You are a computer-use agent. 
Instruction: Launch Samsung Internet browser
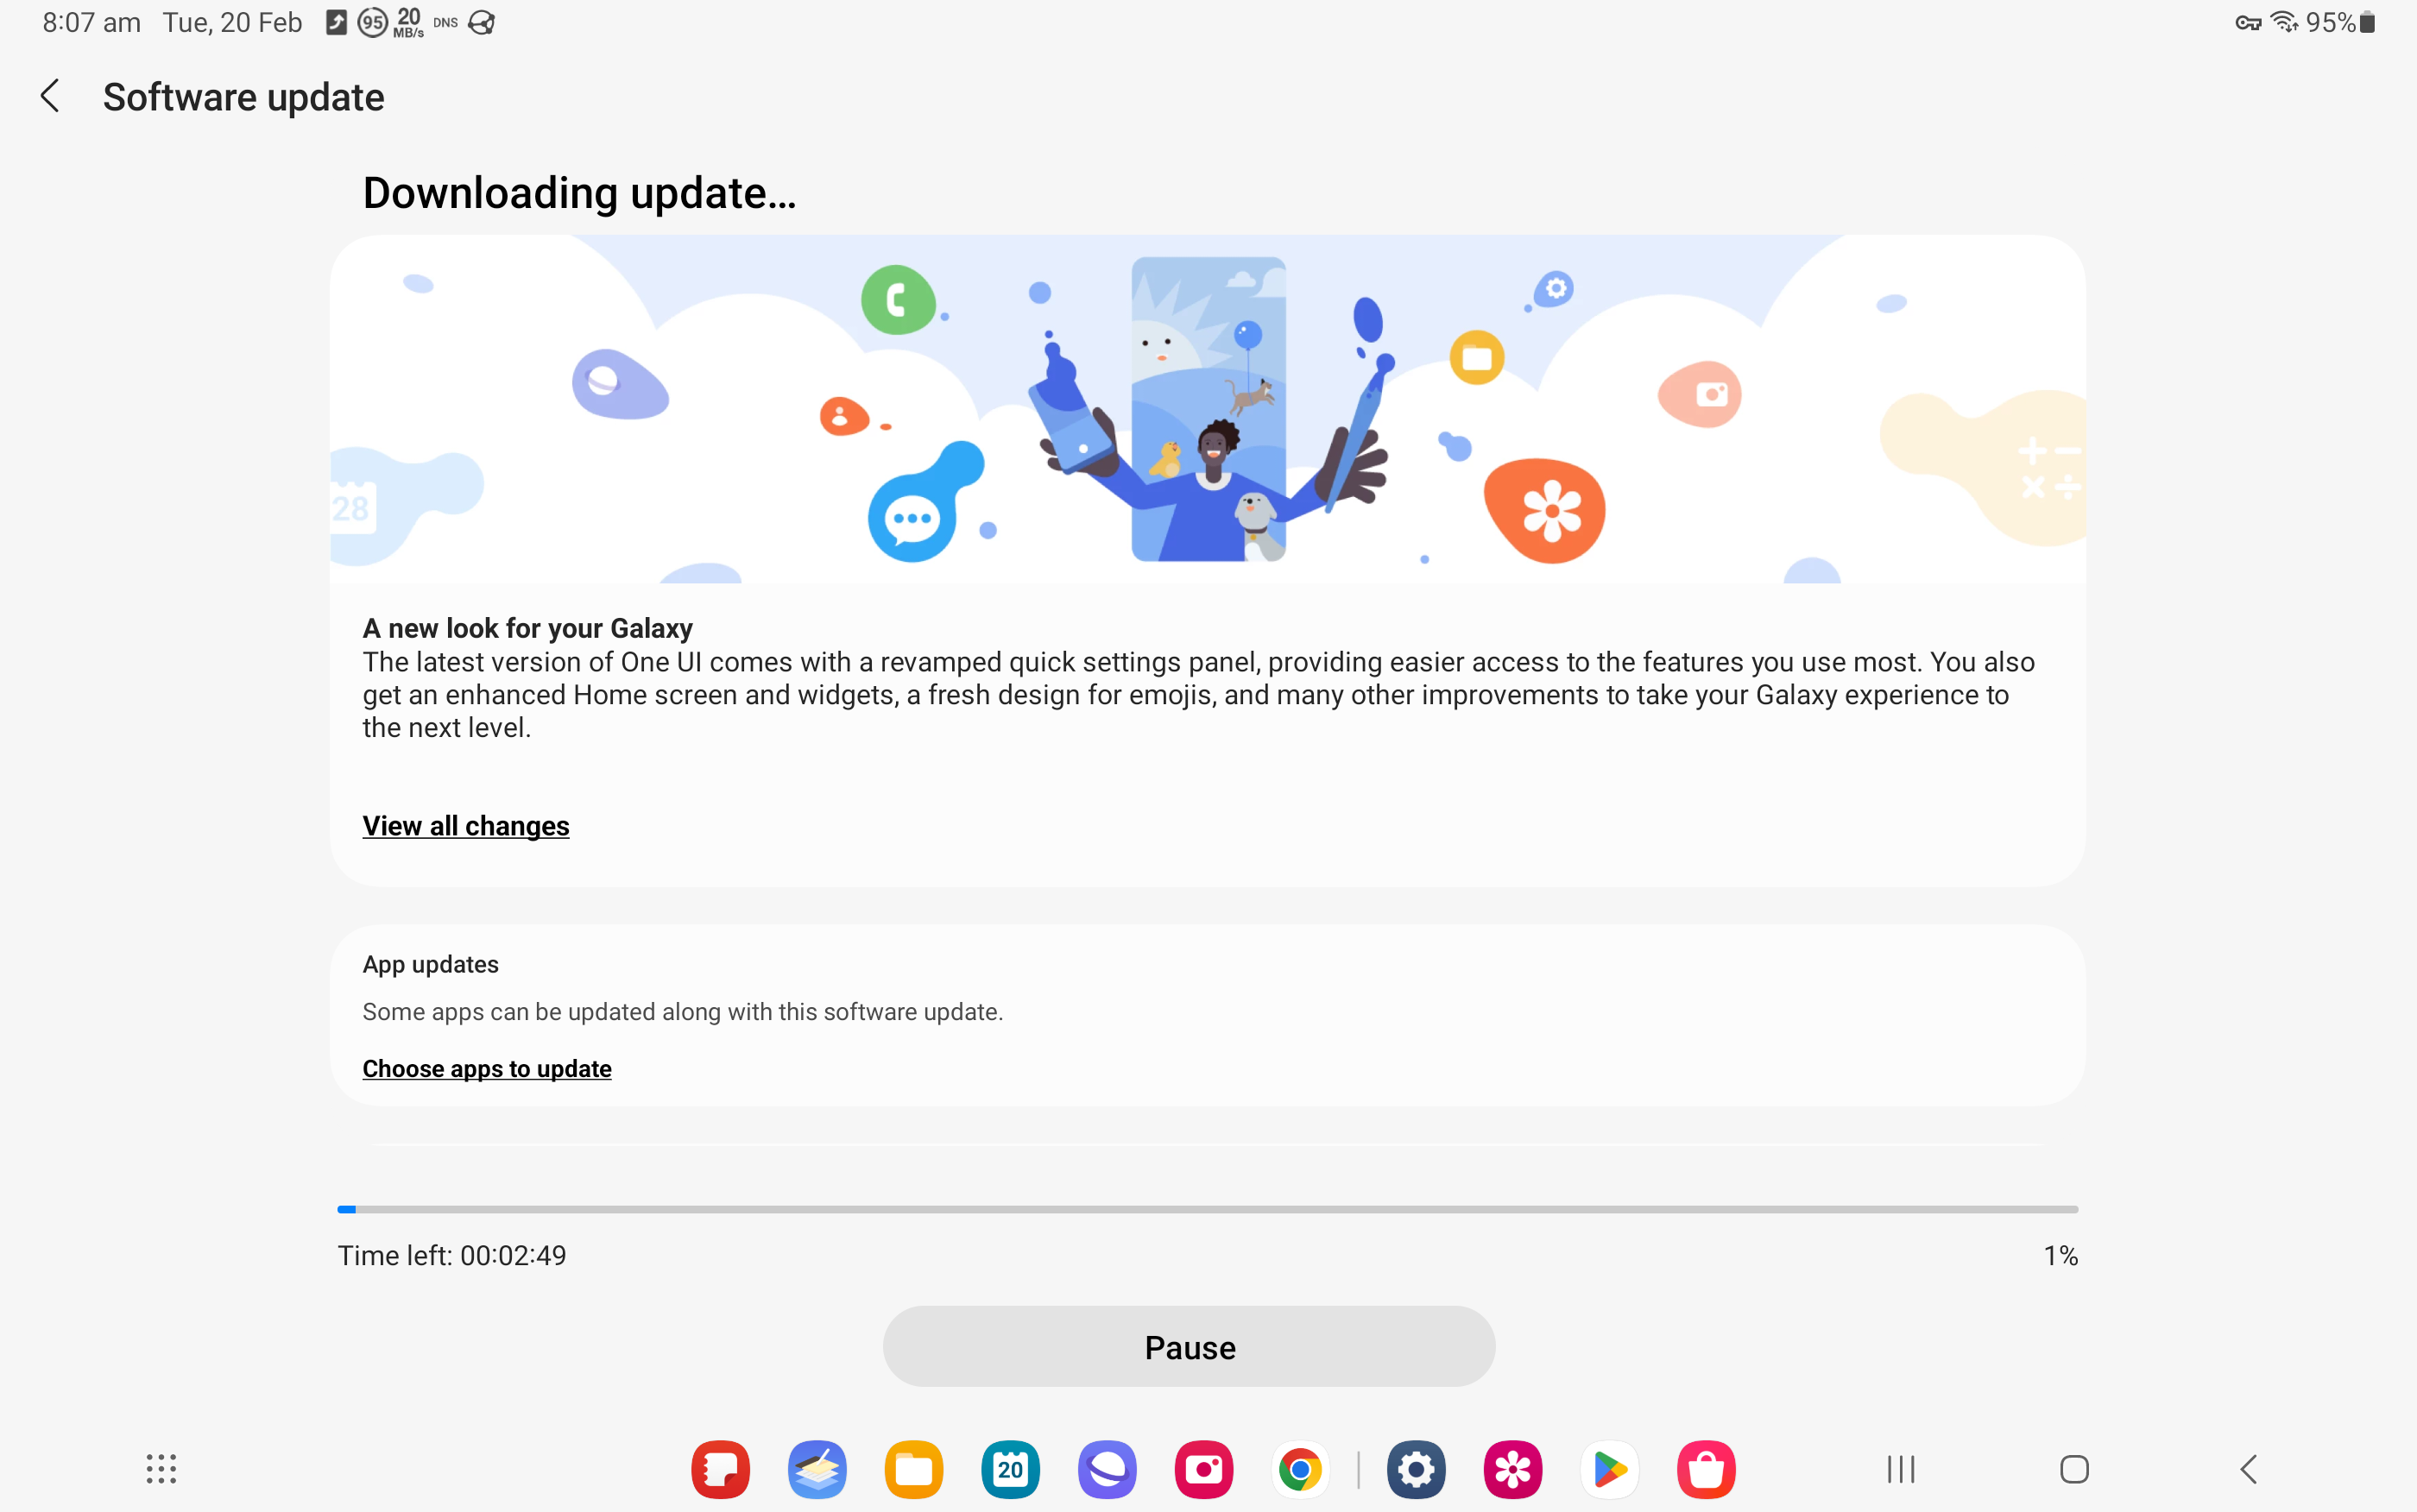point(1107,1469)
